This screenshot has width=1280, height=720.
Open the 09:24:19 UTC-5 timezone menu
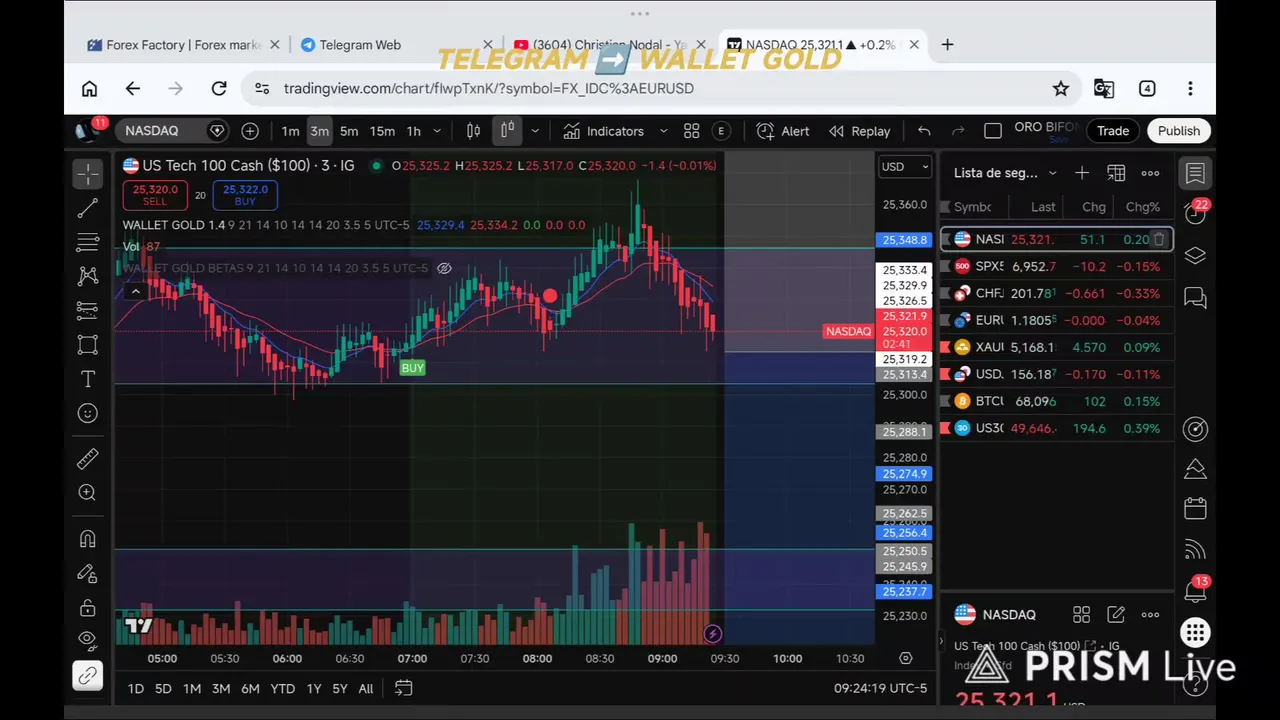point(880,688)
